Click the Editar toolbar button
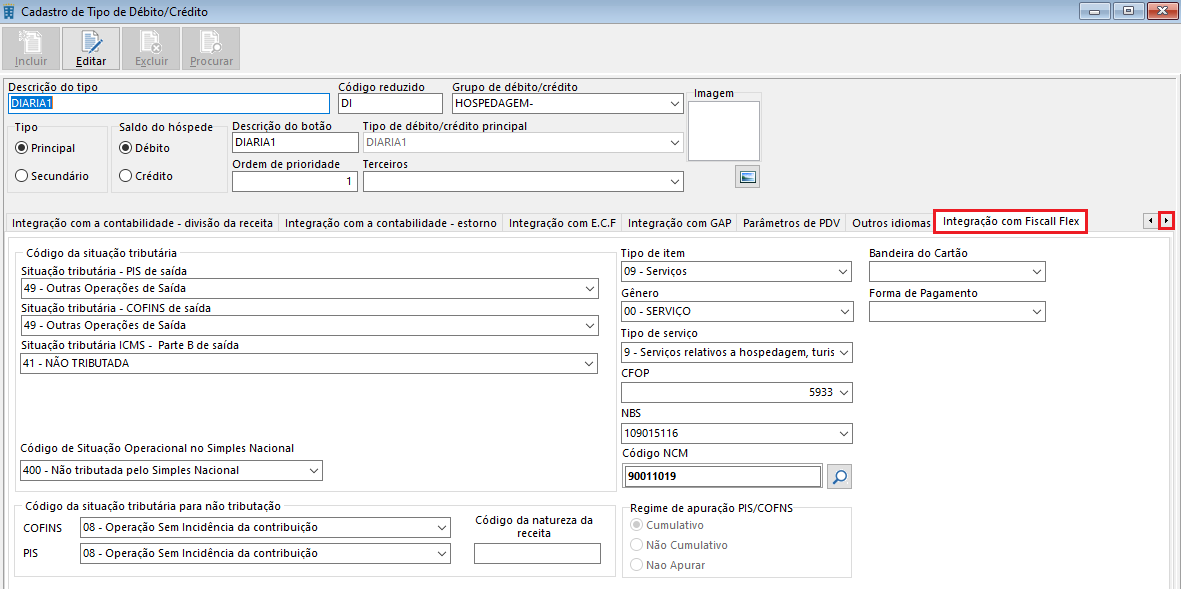The height and width of the screenshot is (589, 1181). tap(90, 49)
